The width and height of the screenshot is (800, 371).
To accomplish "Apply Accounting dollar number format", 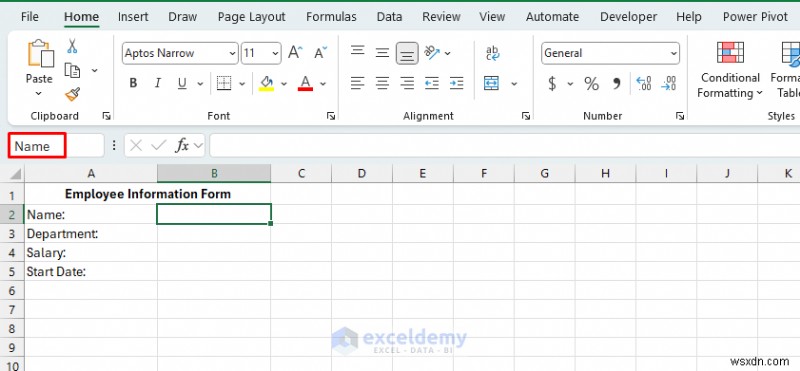I will point(552,83).
